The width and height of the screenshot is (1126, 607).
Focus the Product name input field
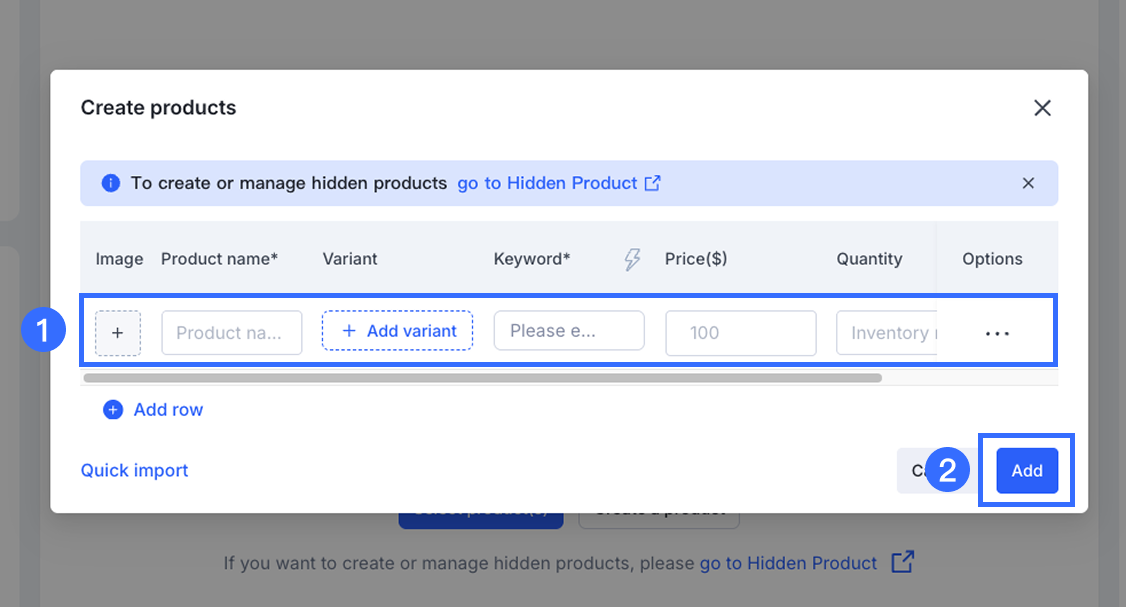point(231,333)
